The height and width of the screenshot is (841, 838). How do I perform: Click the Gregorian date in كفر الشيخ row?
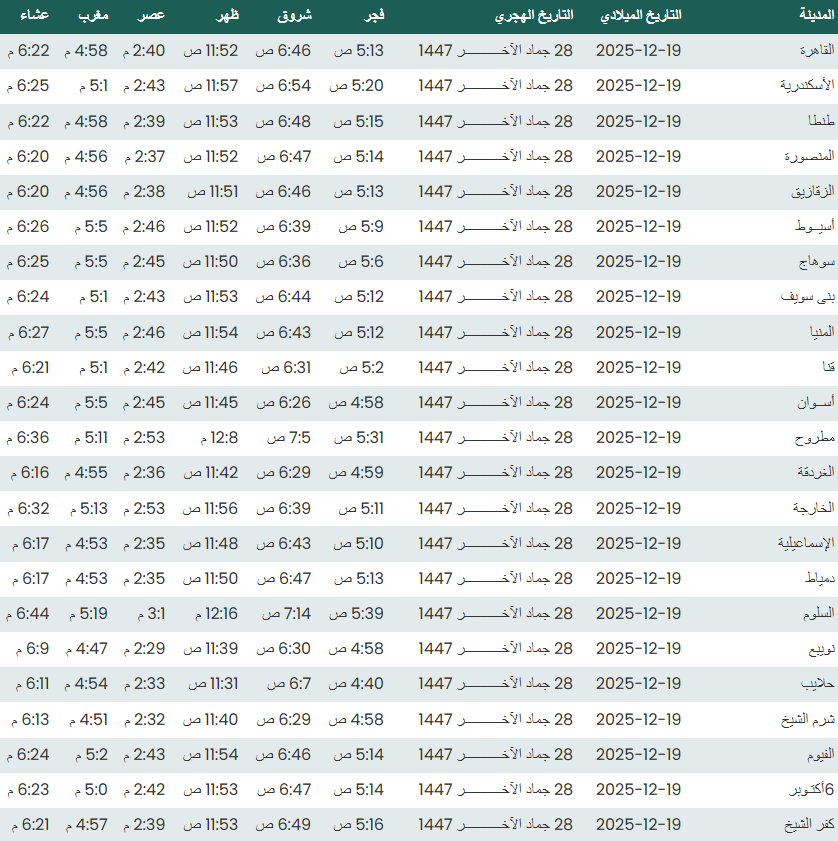tap(638, 824)
